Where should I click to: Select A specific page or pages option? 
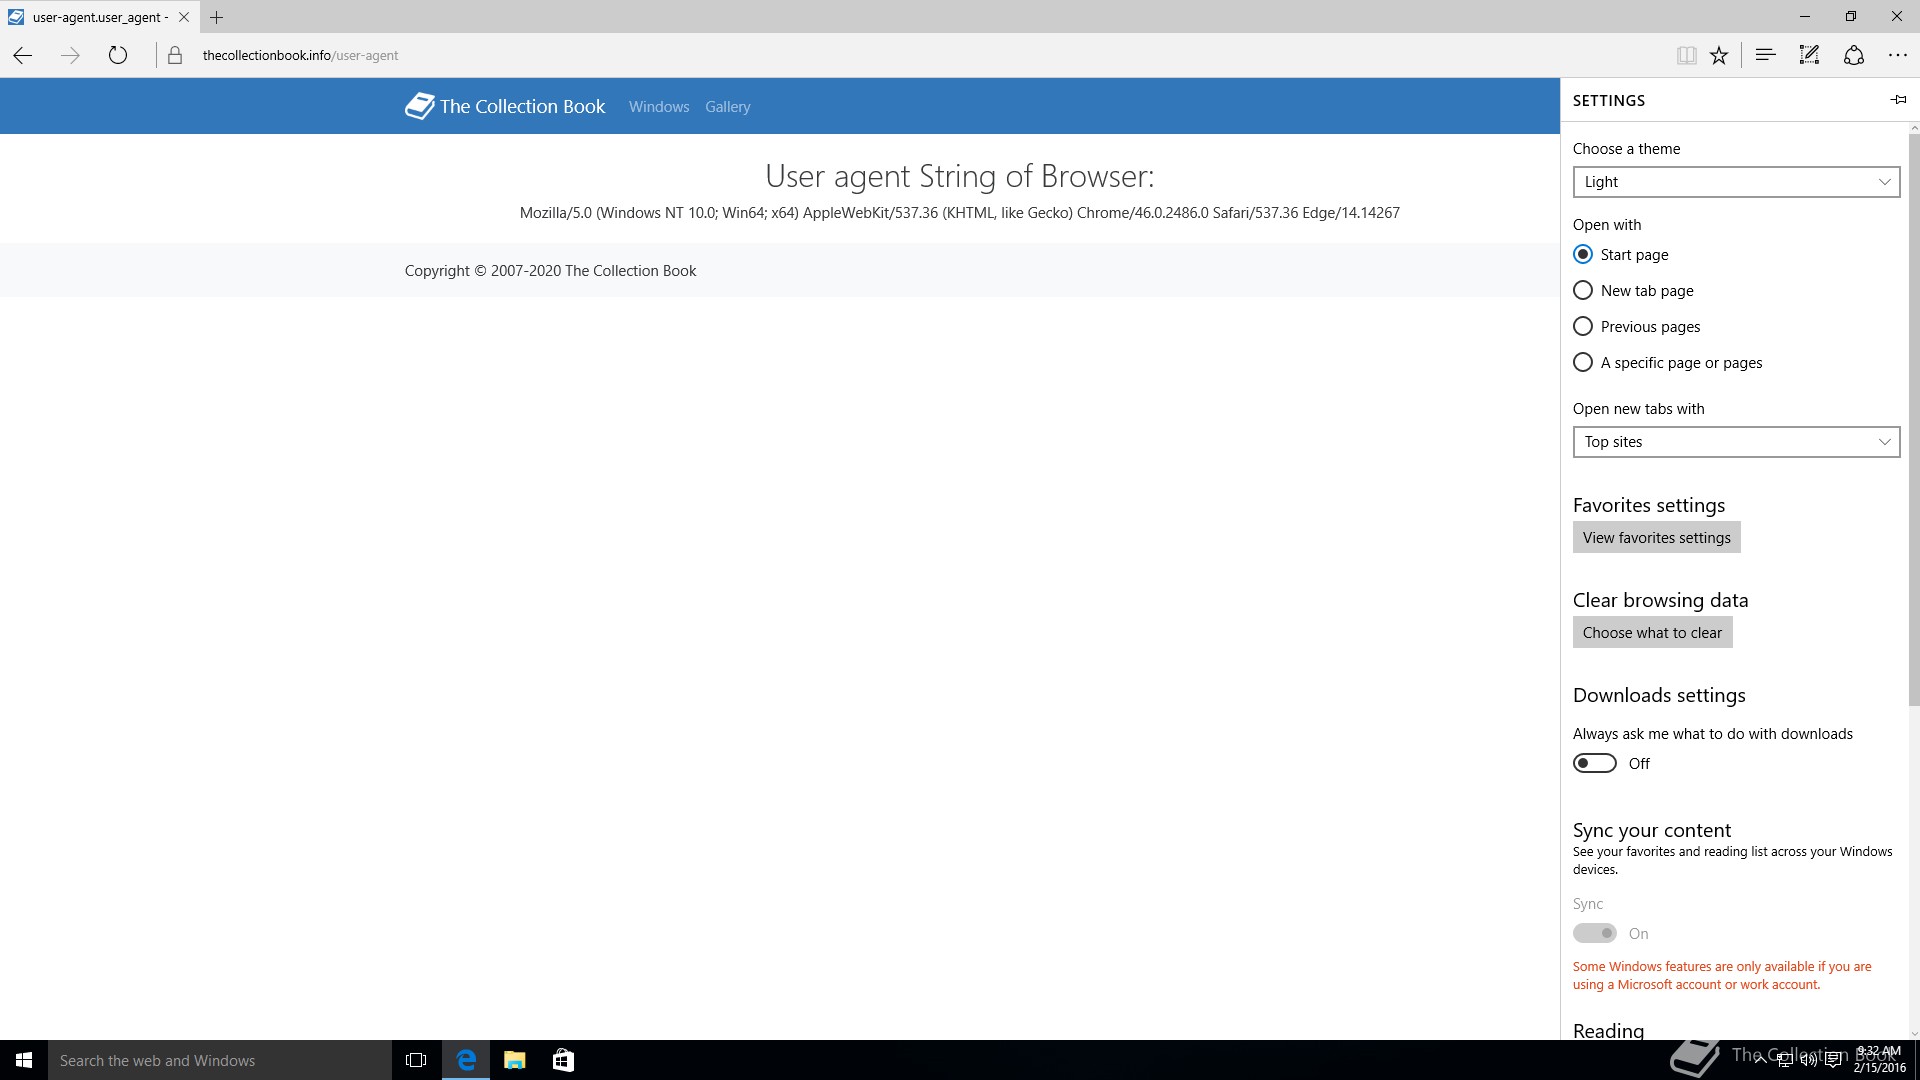[1583, 363]
